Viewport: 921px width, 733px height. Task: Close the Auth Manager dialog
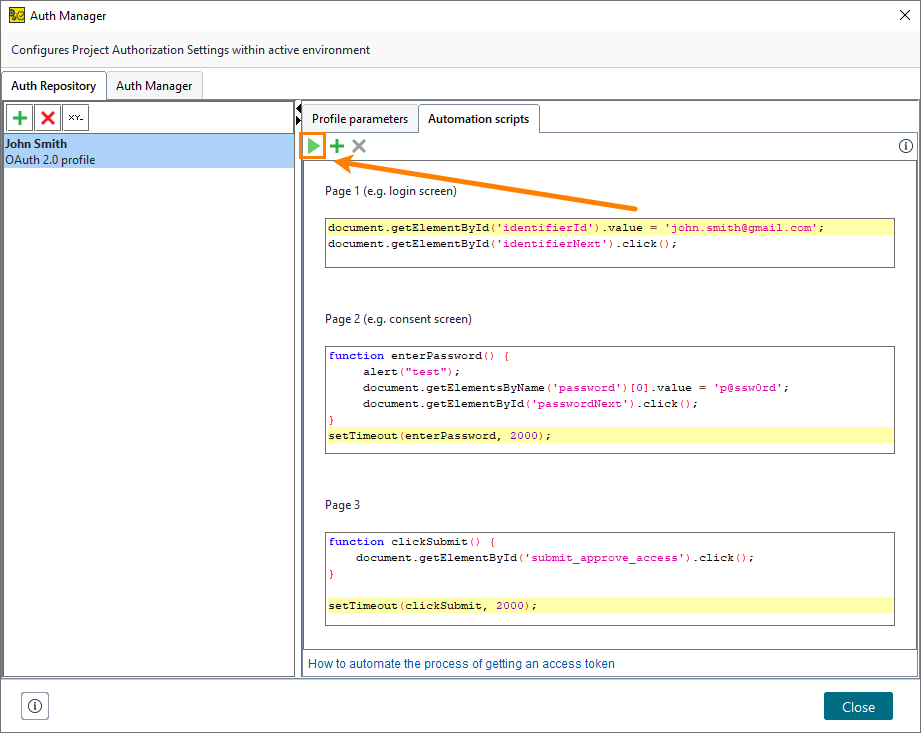(x=857, y=706)
